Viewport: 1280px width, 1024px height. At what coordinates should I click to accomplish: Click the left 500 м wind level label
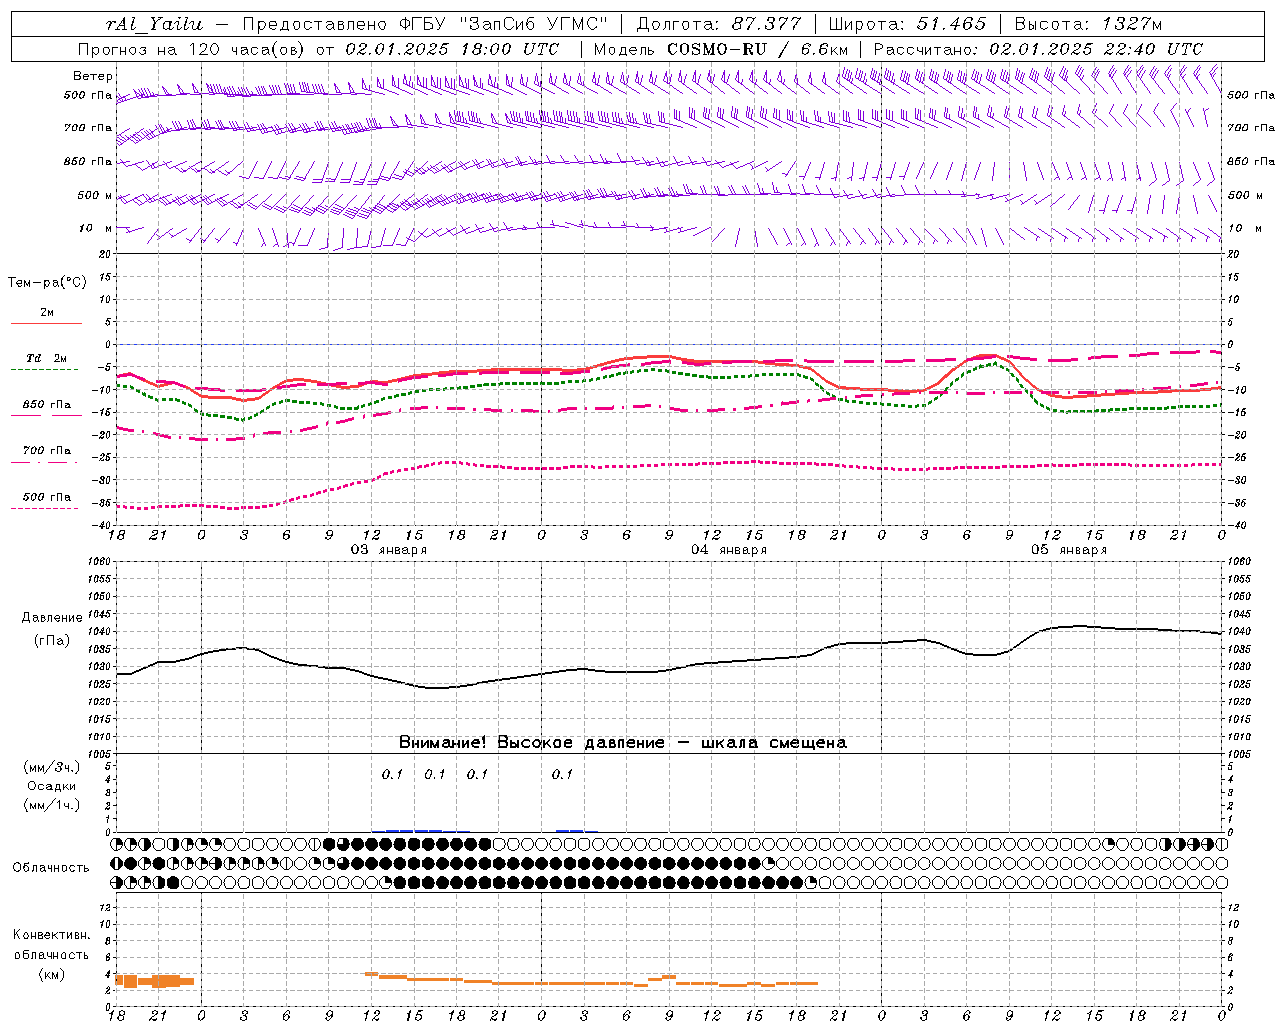coord(95,195)
